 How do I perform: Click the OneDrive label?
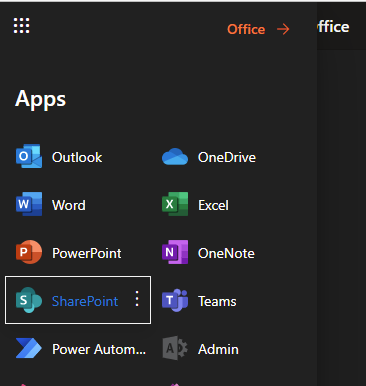[x=227, y=157]
